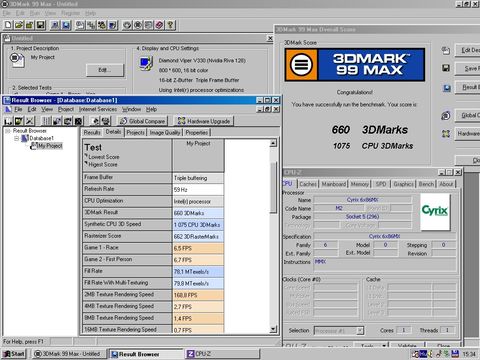Image resolution: width=480 pixels, height=360 pixels.
Task: Open the Internet Services menu in Result Browser
Action: click(98, 109)
